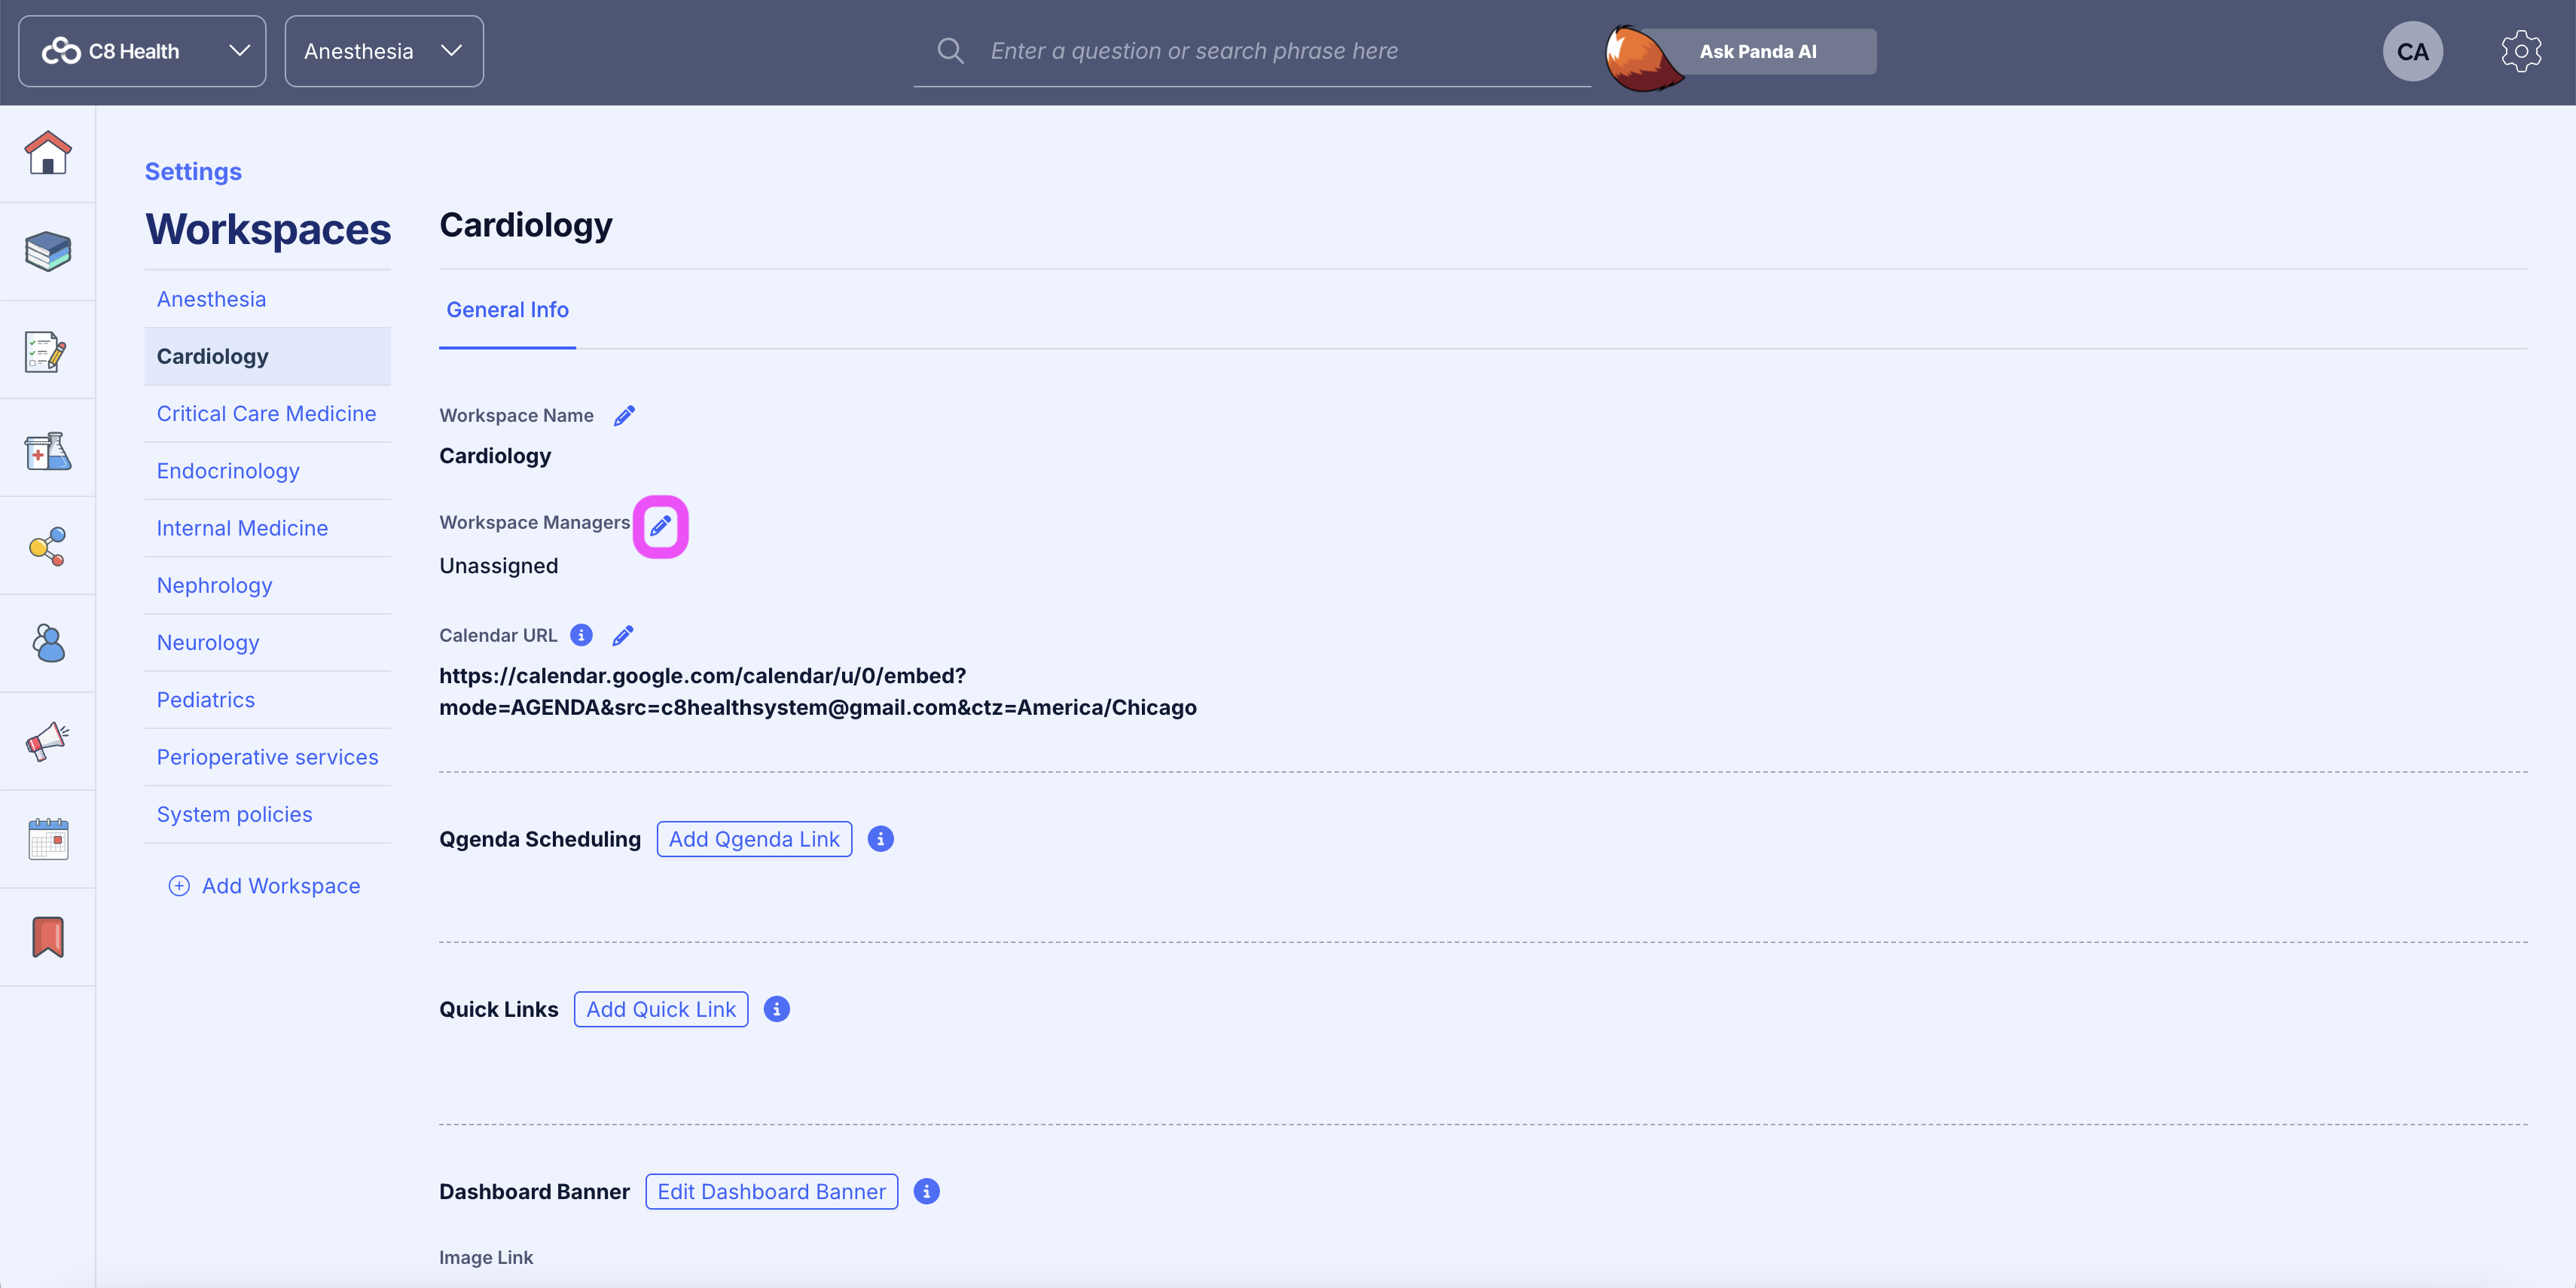The image size is (2576, 1288).
Task: Click the Add Quick Link button
Action: coord(661,1010)
